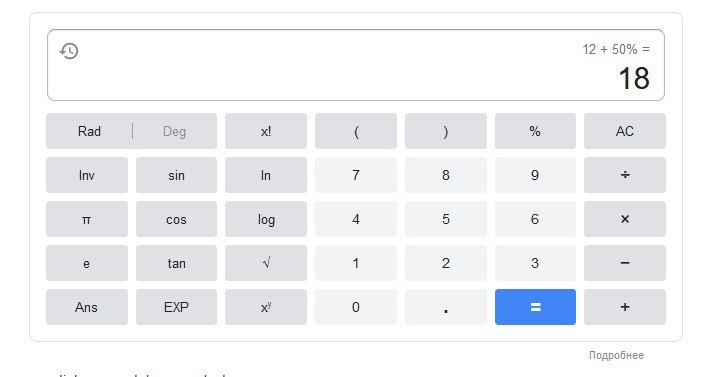
Task: Open the Подробнее link below calculator
Action: [616, 355]
